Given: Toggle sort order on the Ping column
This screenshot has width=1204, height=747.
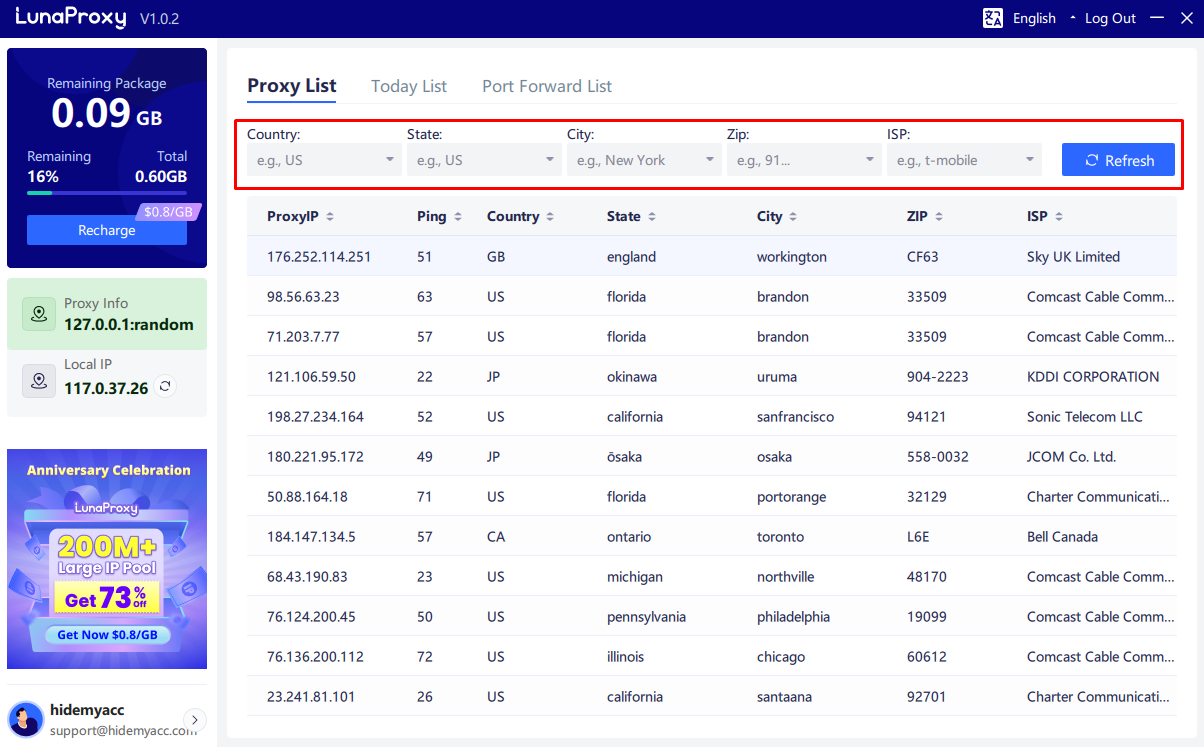Looking at the screenshot, I should click(456, 216).
